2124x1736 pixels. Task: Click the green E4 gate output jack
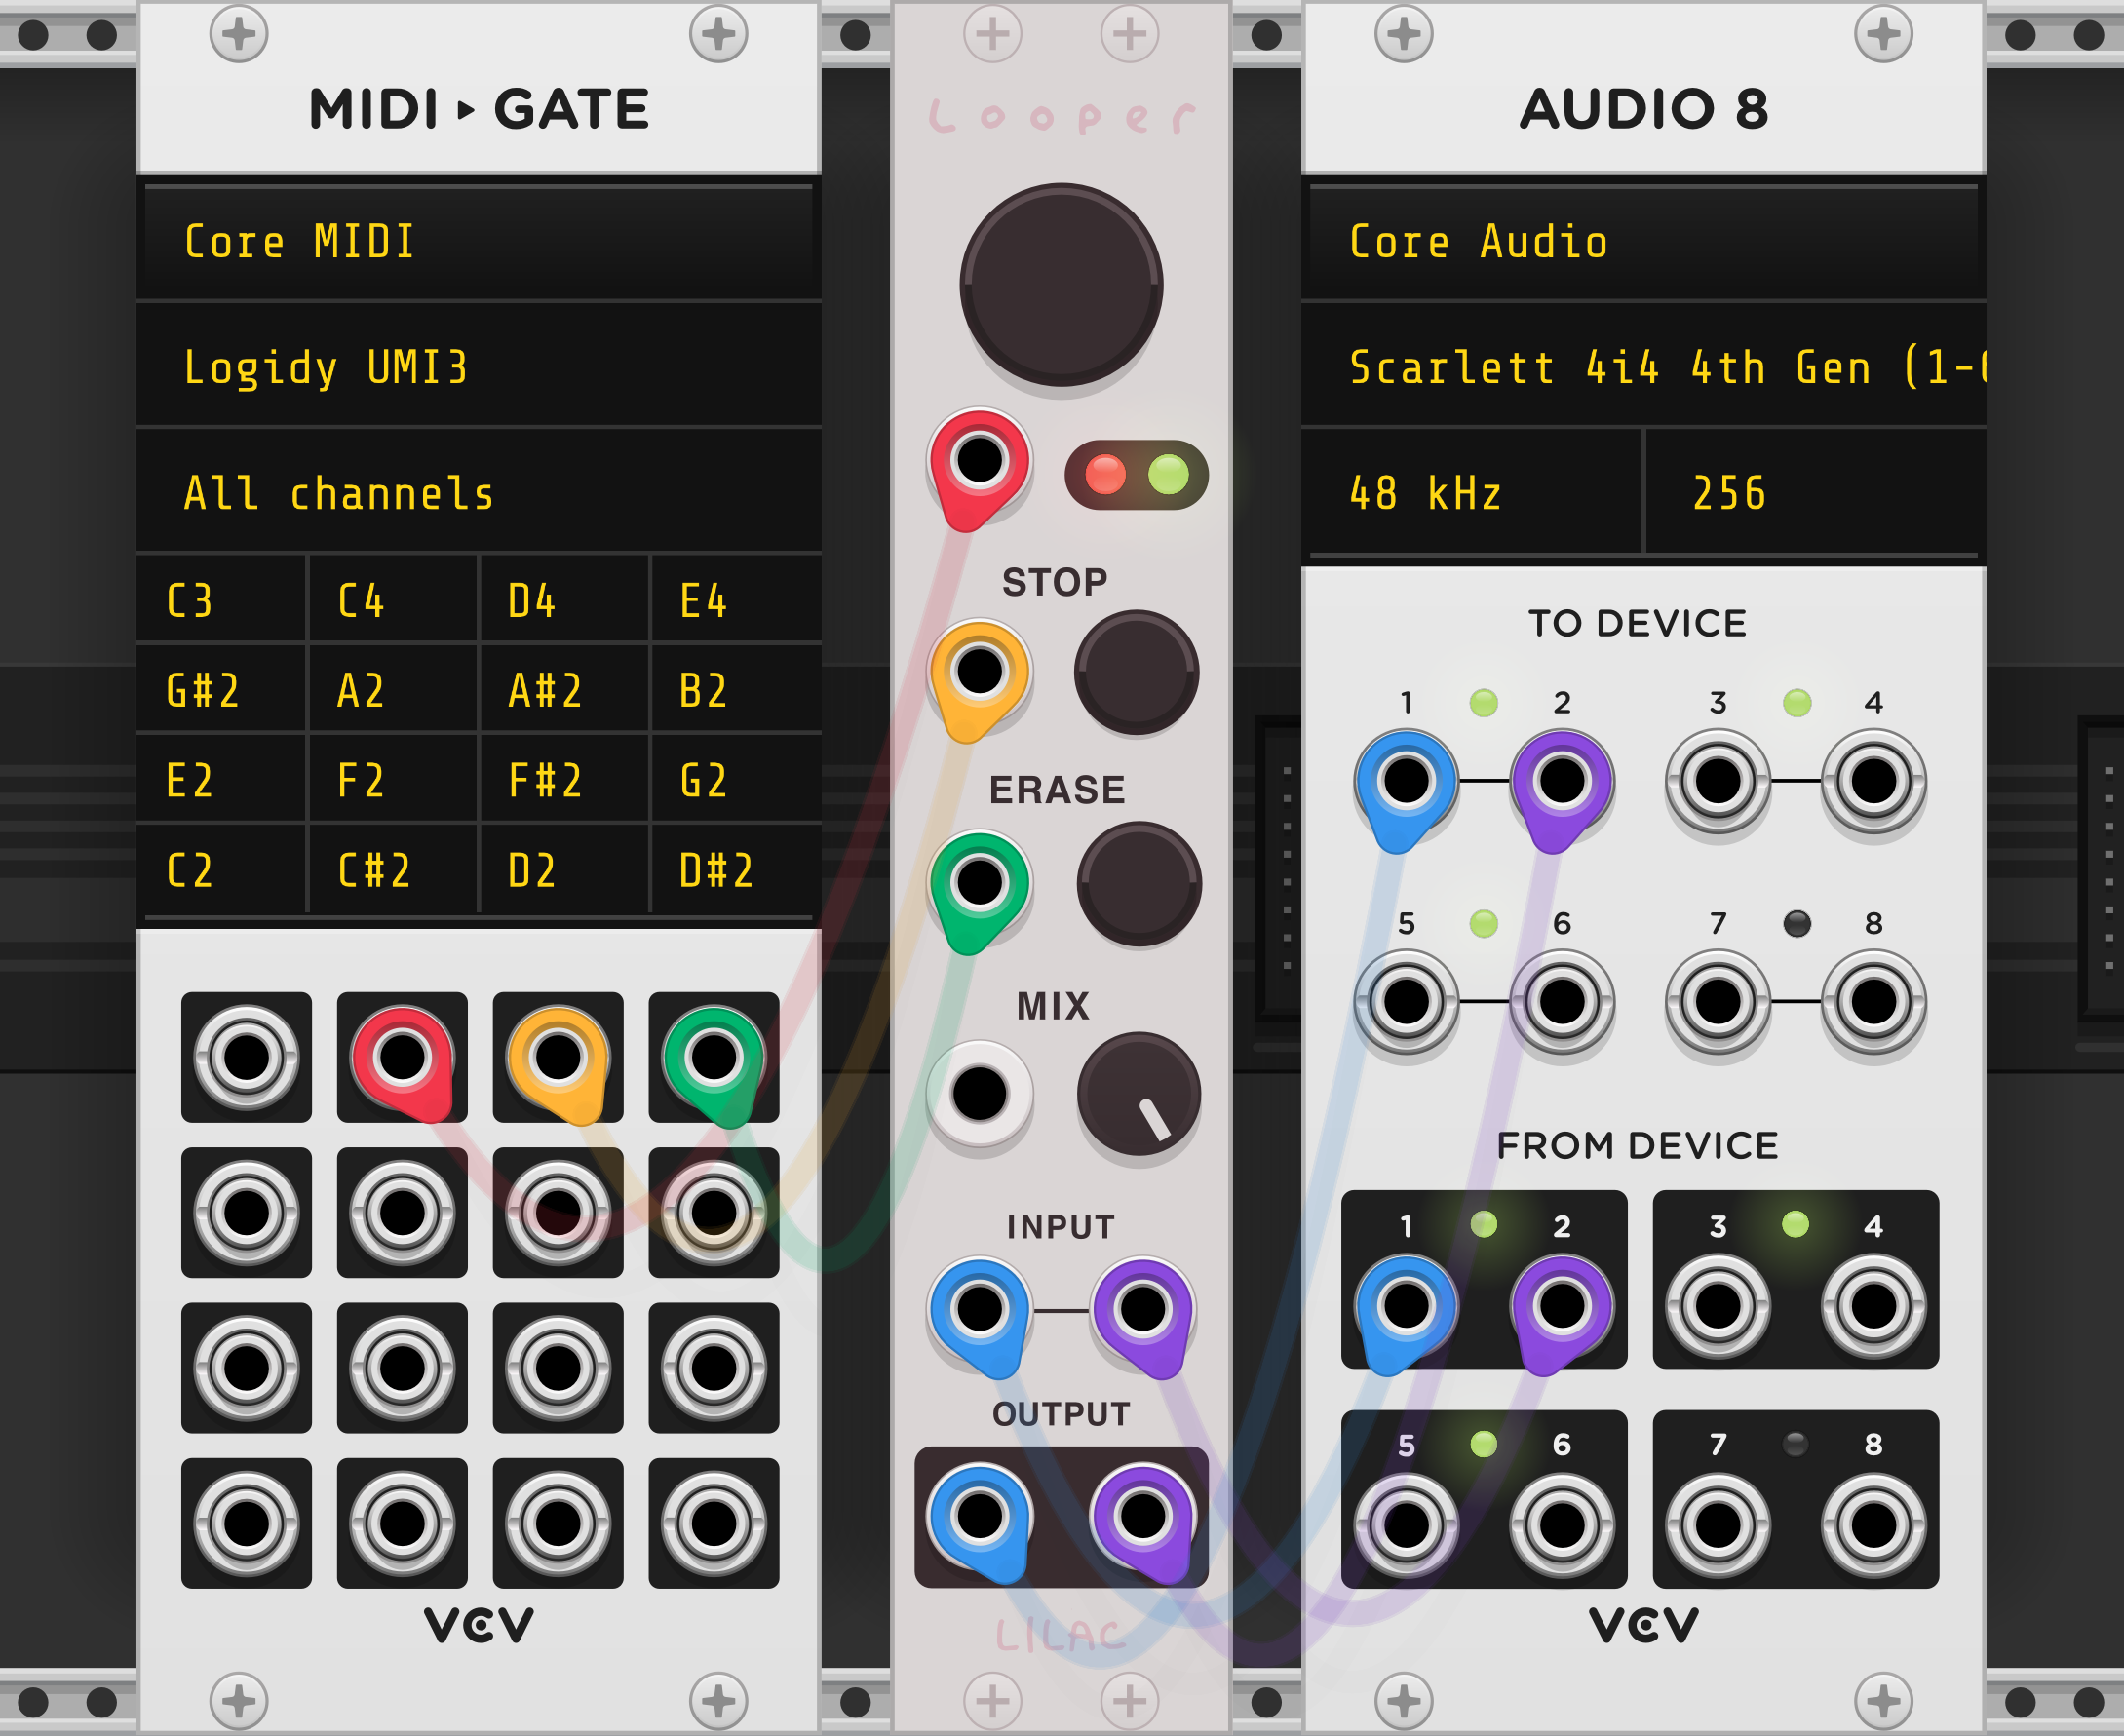[x=713, y=1057]
